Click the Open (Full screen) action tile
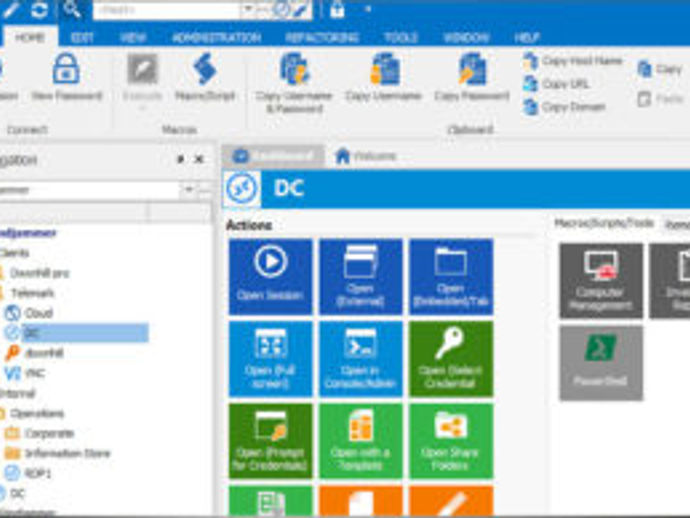 pyautogui.click(x=271, y=359)
